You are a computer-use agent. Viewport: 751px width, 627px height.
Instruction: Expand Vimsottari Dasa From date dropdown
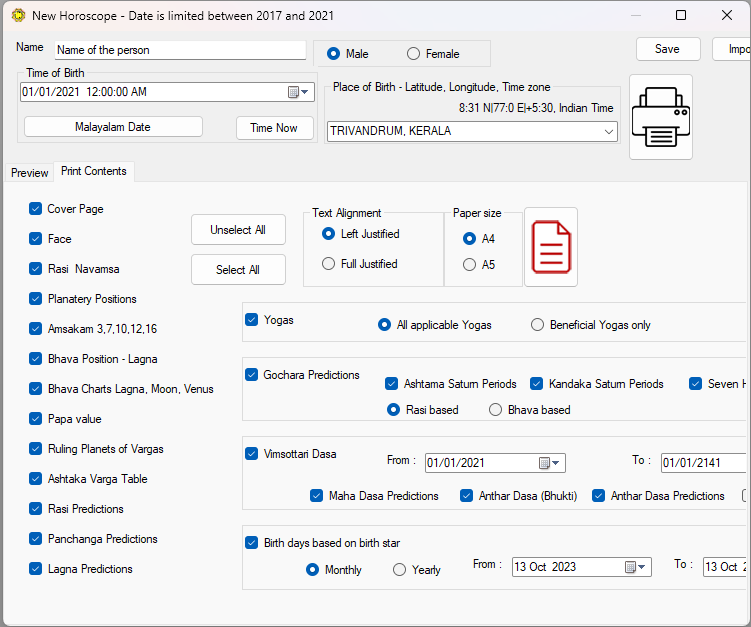pyautogui.click(x=557, y=463)
